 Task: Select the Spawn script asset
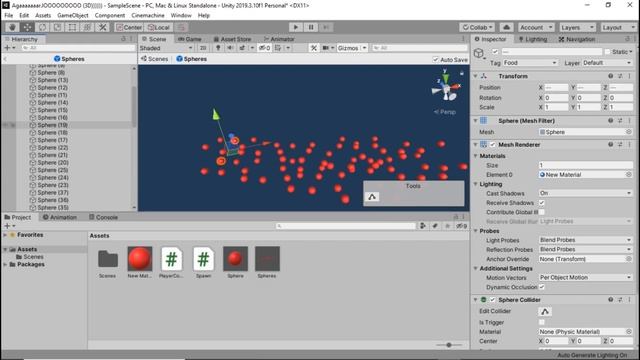coord(203,259)
